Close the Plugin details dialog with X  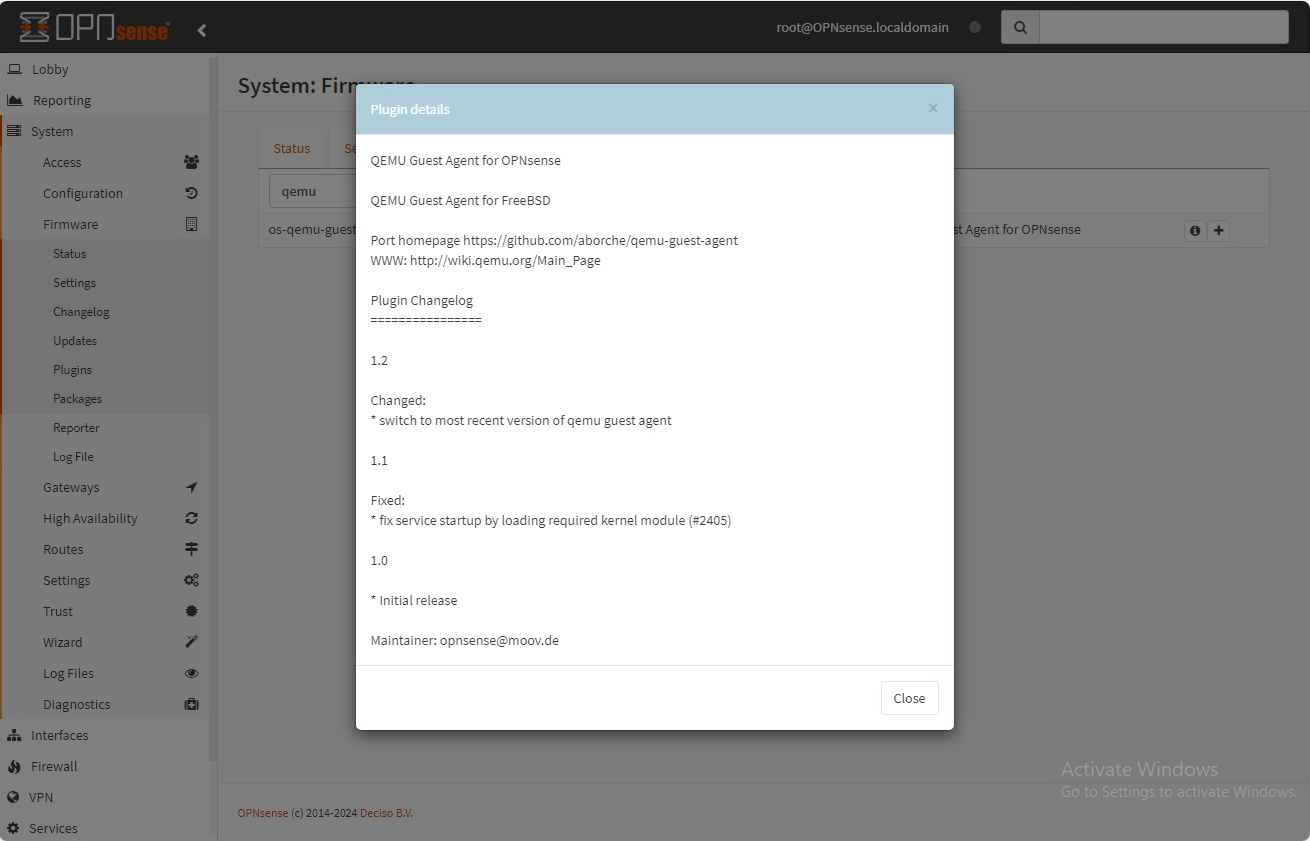[933, 108]
